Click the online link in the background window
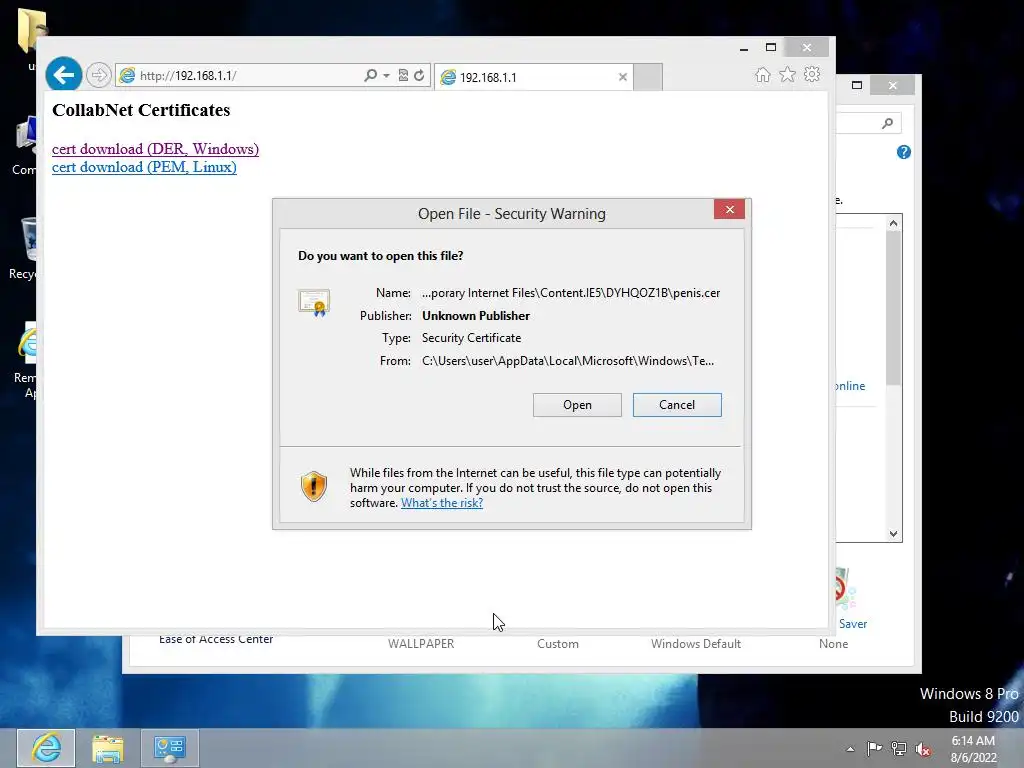 tap(850, 386)
